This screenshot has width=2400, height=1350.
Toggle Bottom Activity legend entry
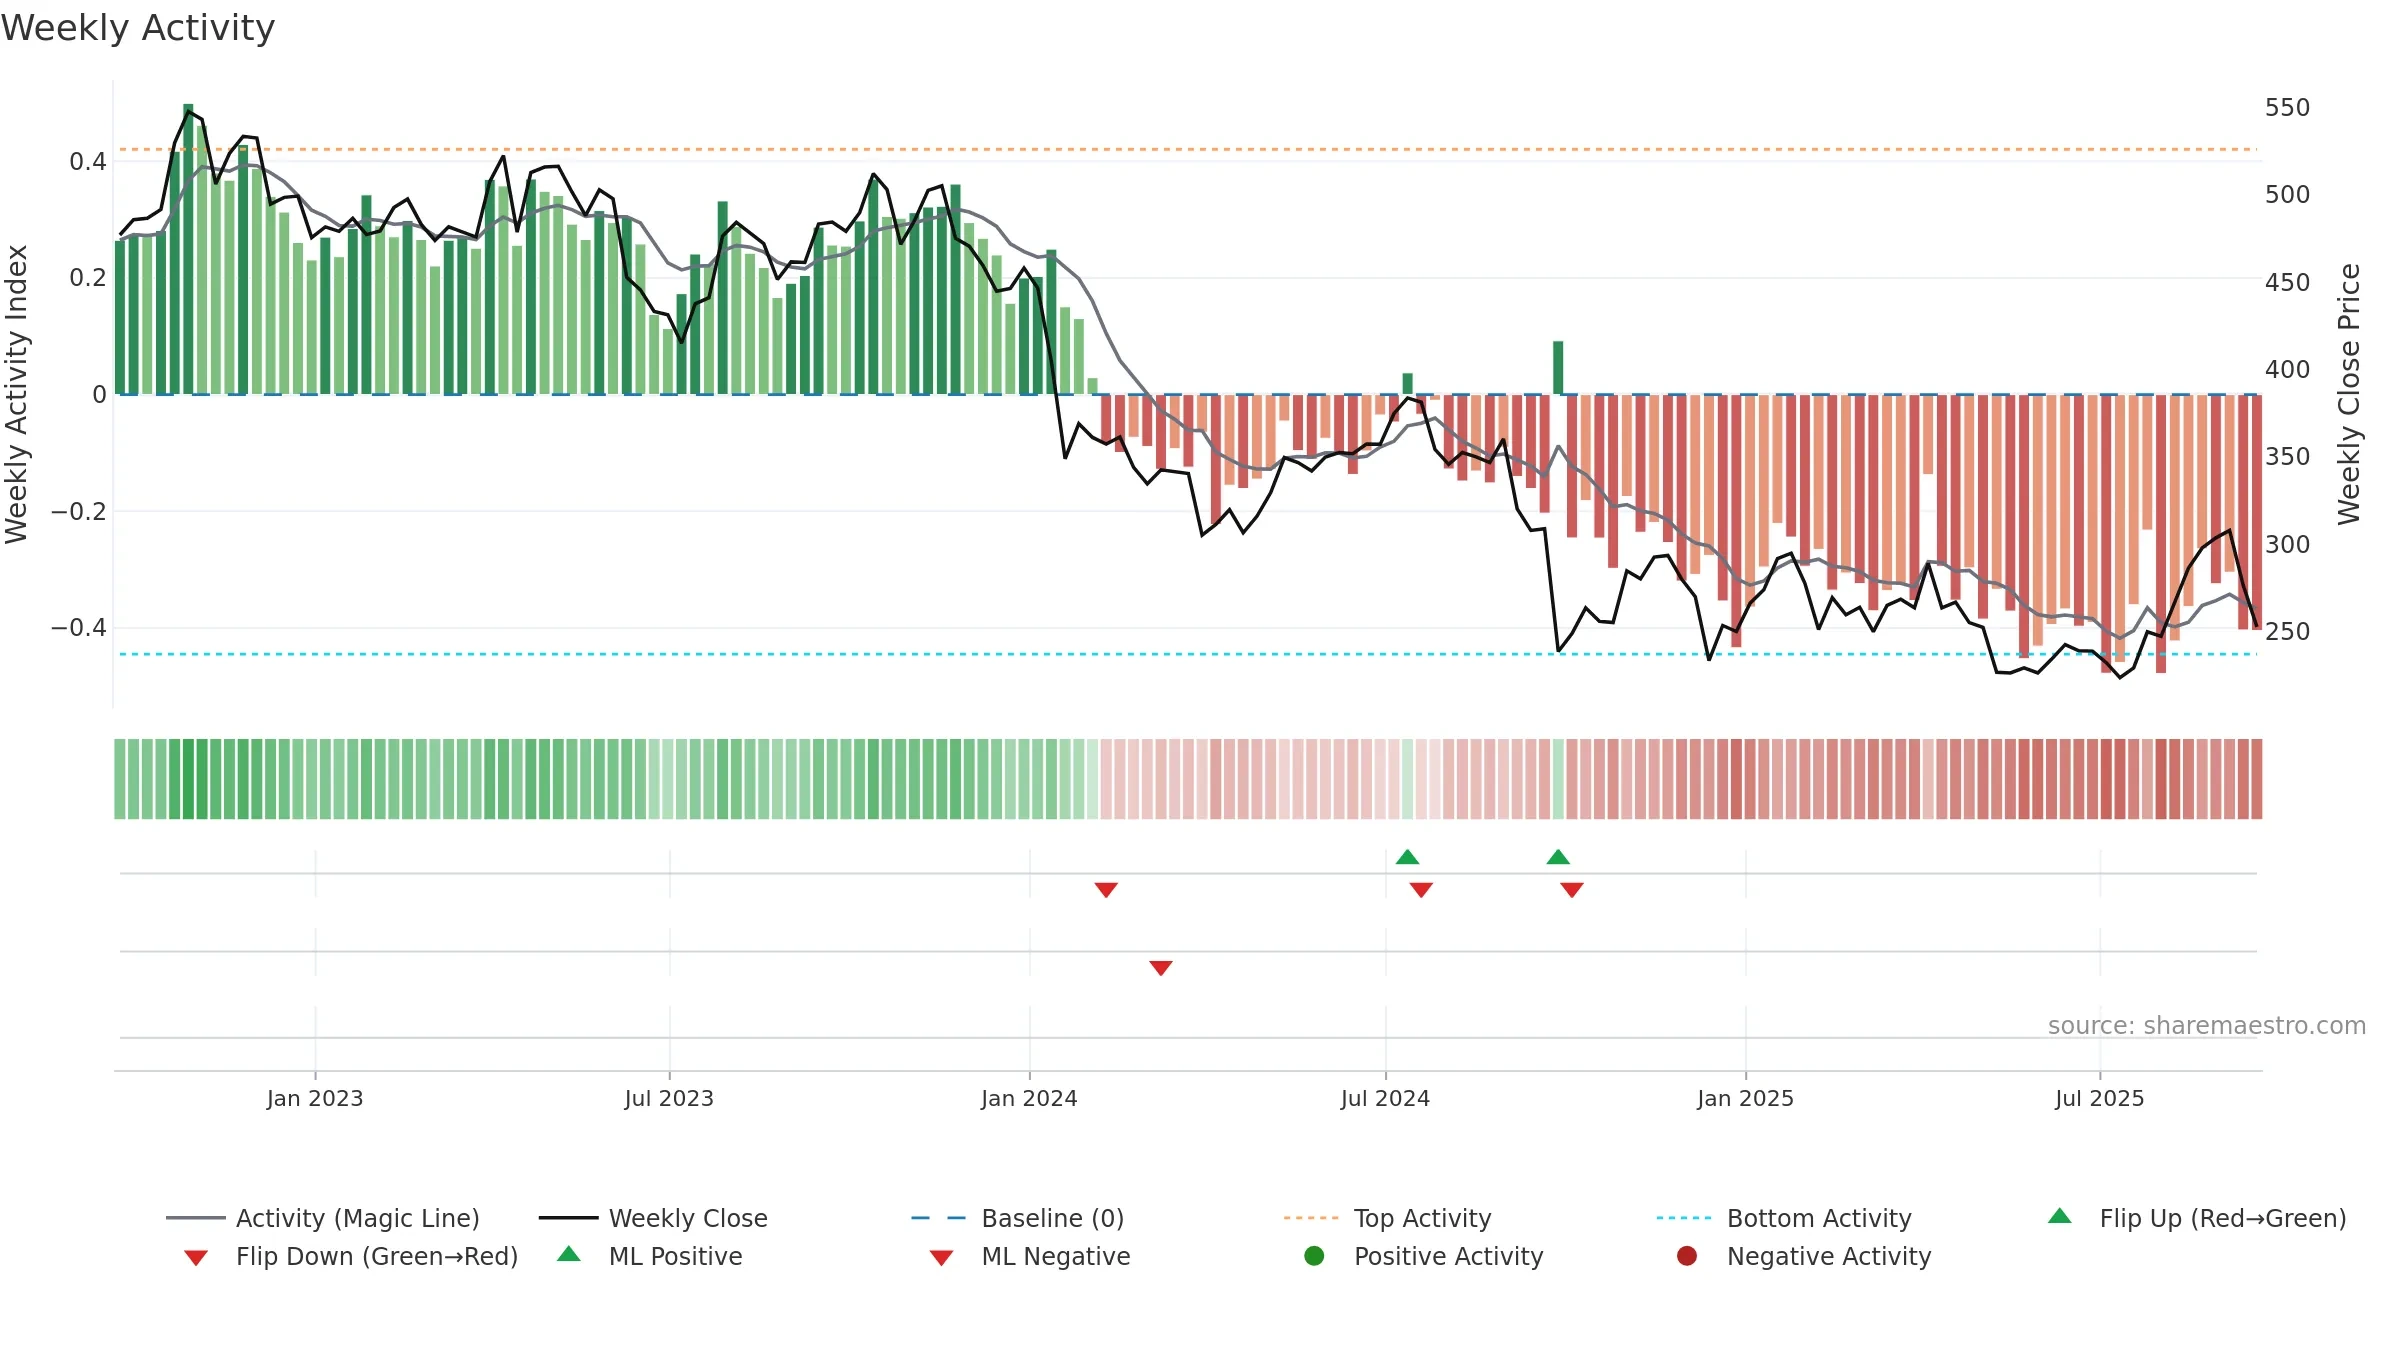(1784, 1218)
